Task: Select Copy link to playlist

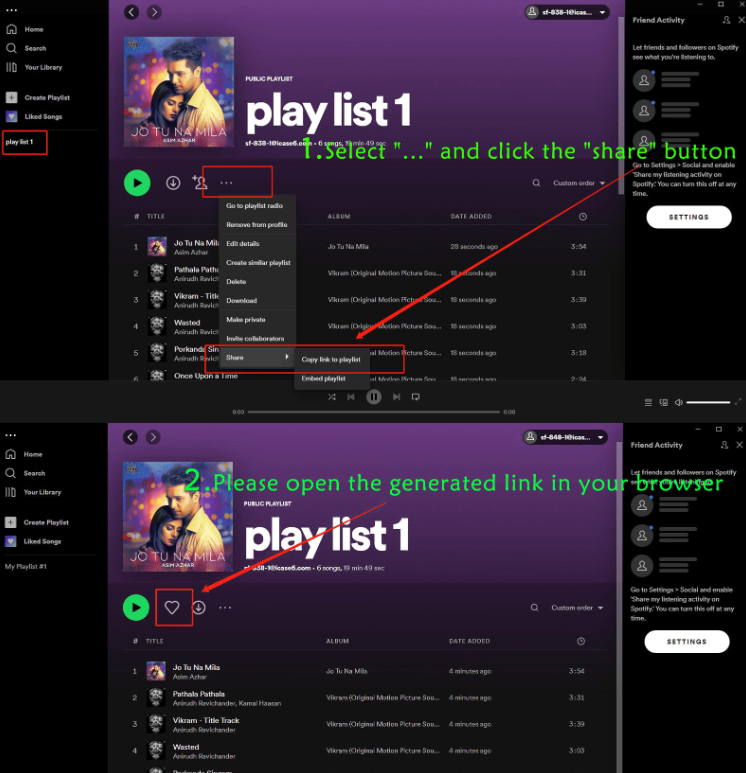Action: coord(331,359)
